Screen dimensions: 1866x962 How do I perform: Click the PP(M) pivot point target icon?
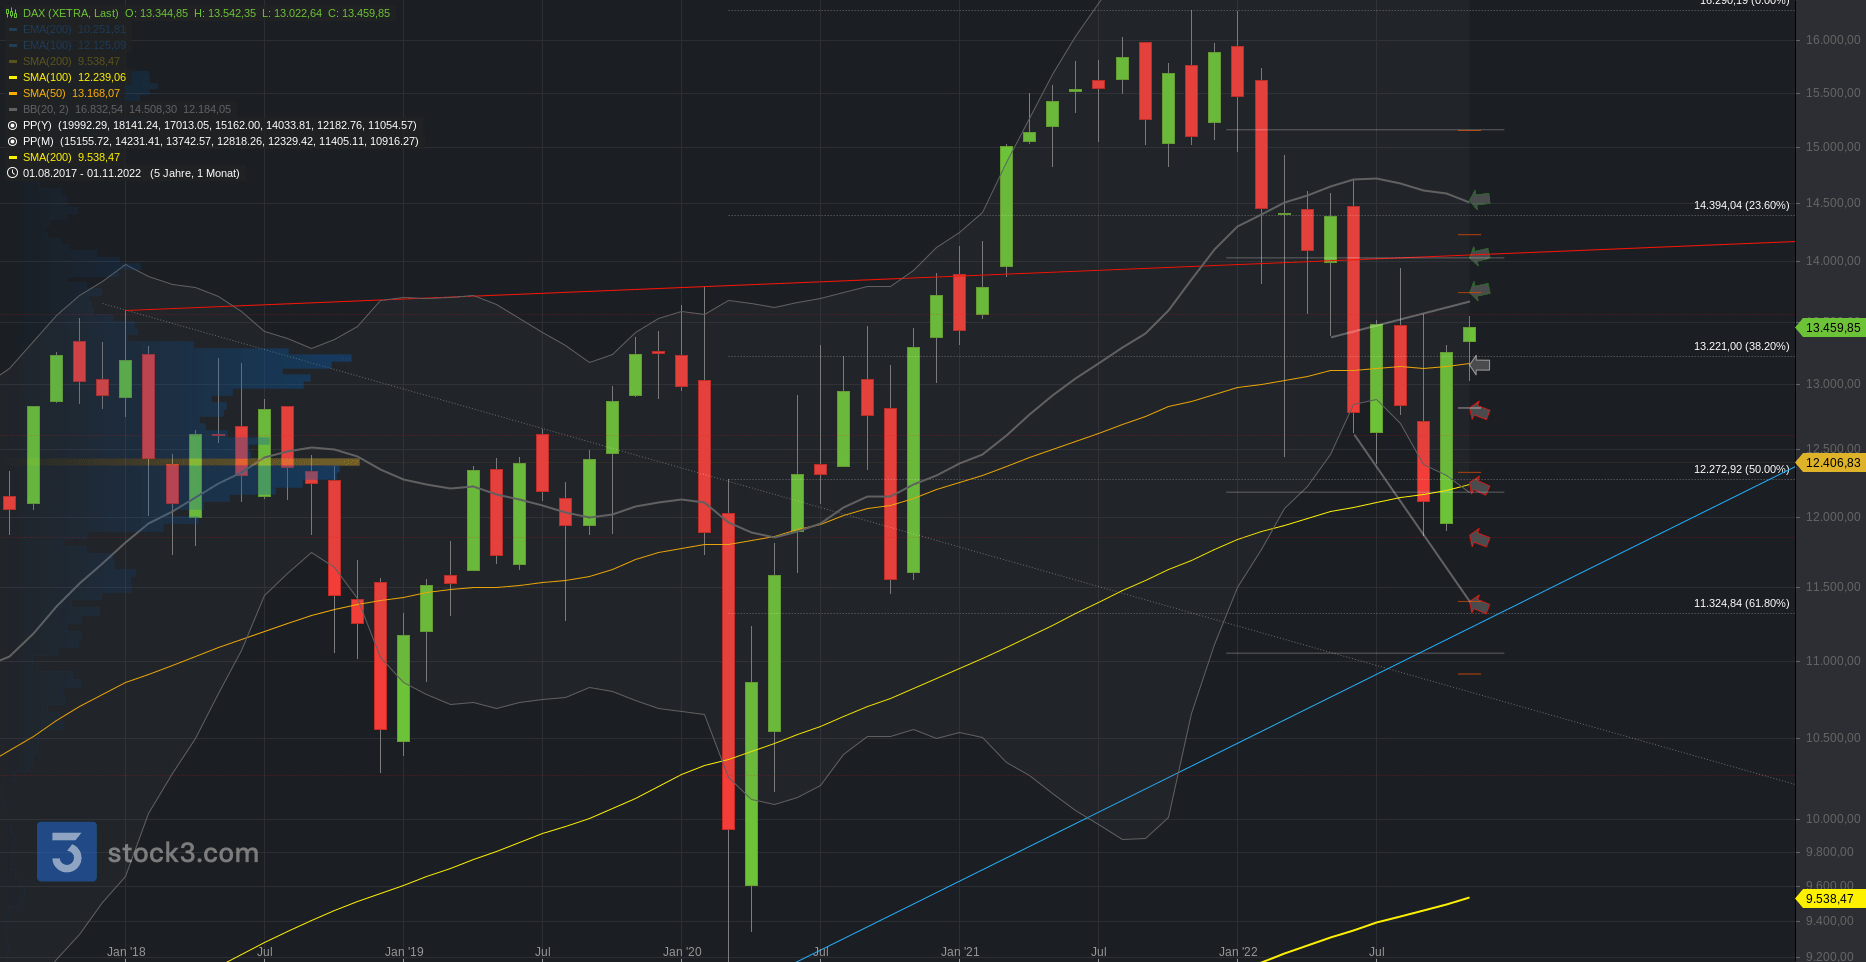click(13, 141)
